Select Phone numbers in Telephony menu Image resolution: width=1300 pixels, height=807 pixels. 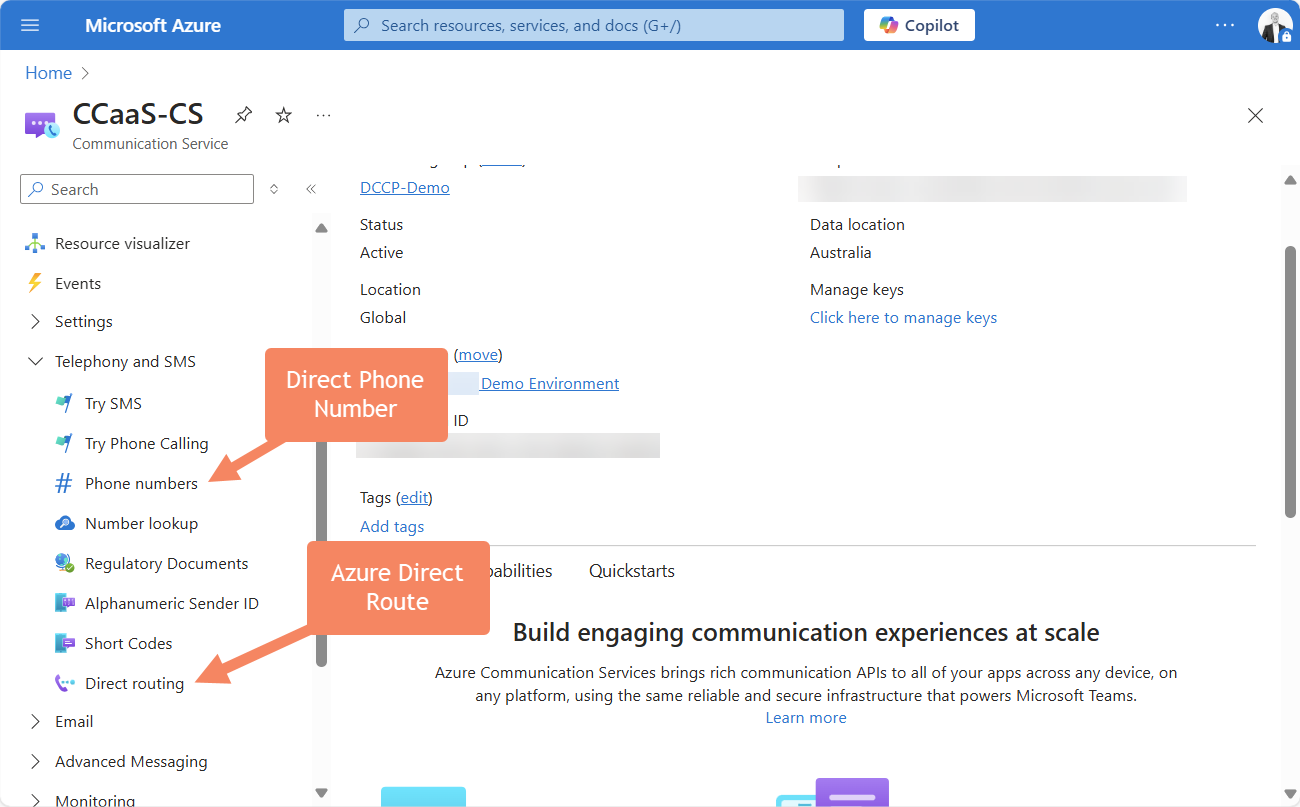pos(141,483)
